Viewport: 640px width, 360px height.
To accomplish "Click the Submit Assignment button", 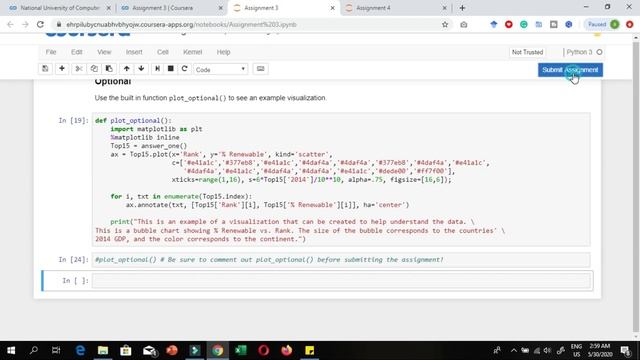I will click(570, 70).
